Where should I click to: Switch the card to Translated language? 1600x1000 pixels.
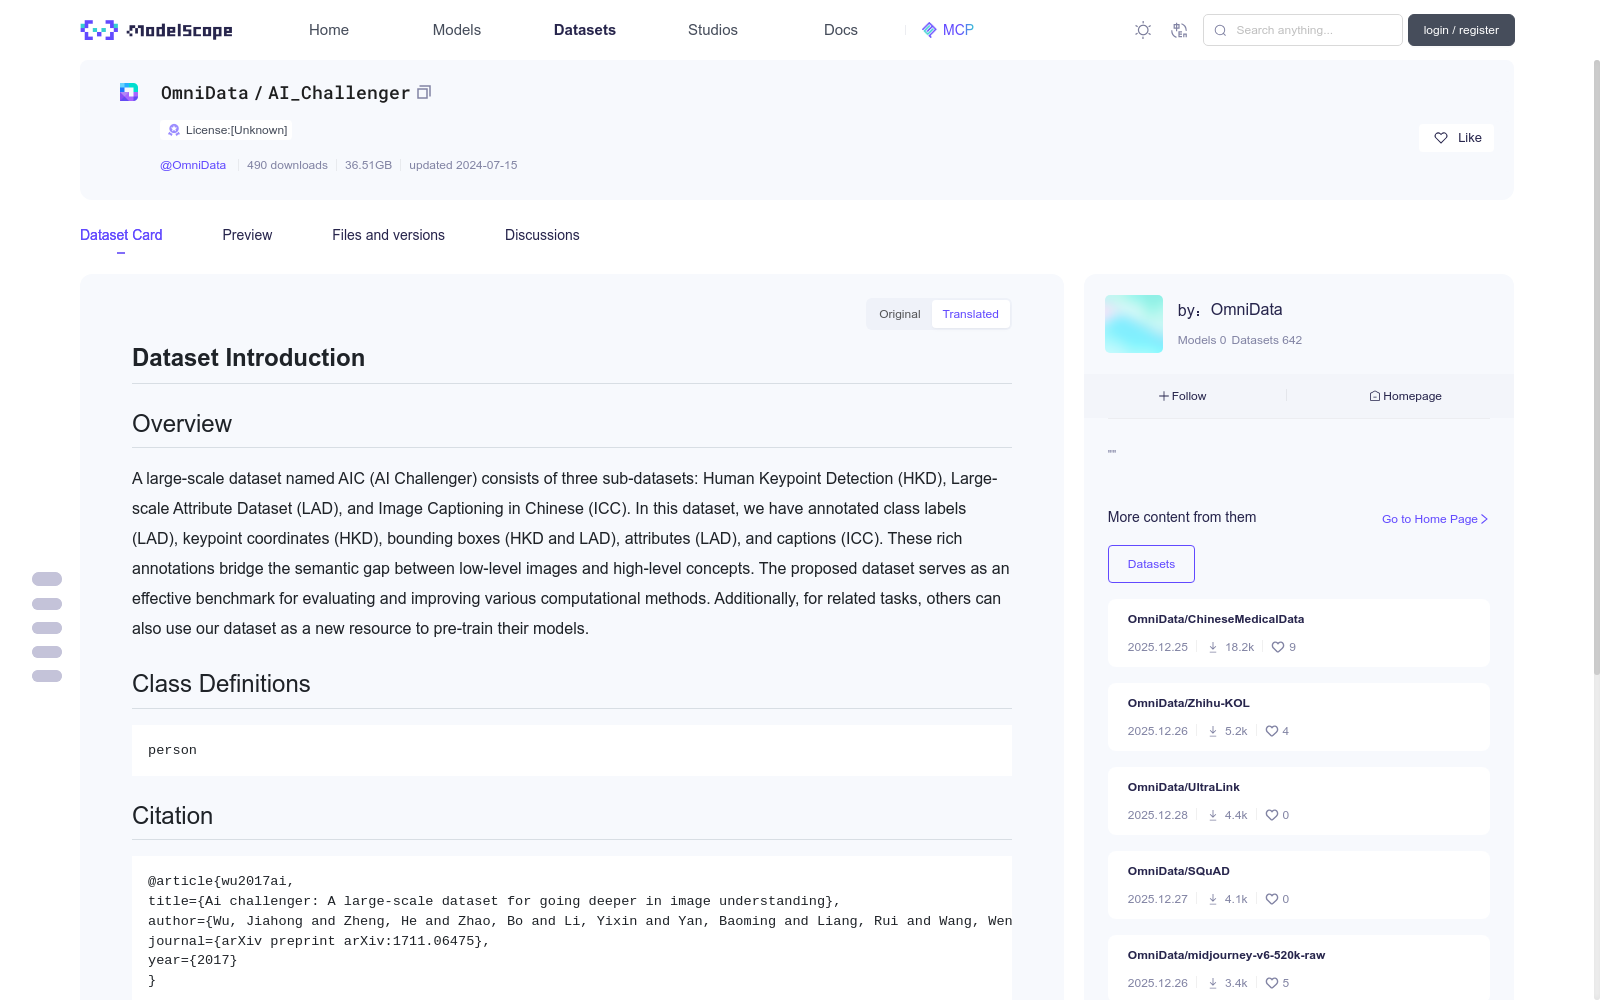[x=970, y=314]
